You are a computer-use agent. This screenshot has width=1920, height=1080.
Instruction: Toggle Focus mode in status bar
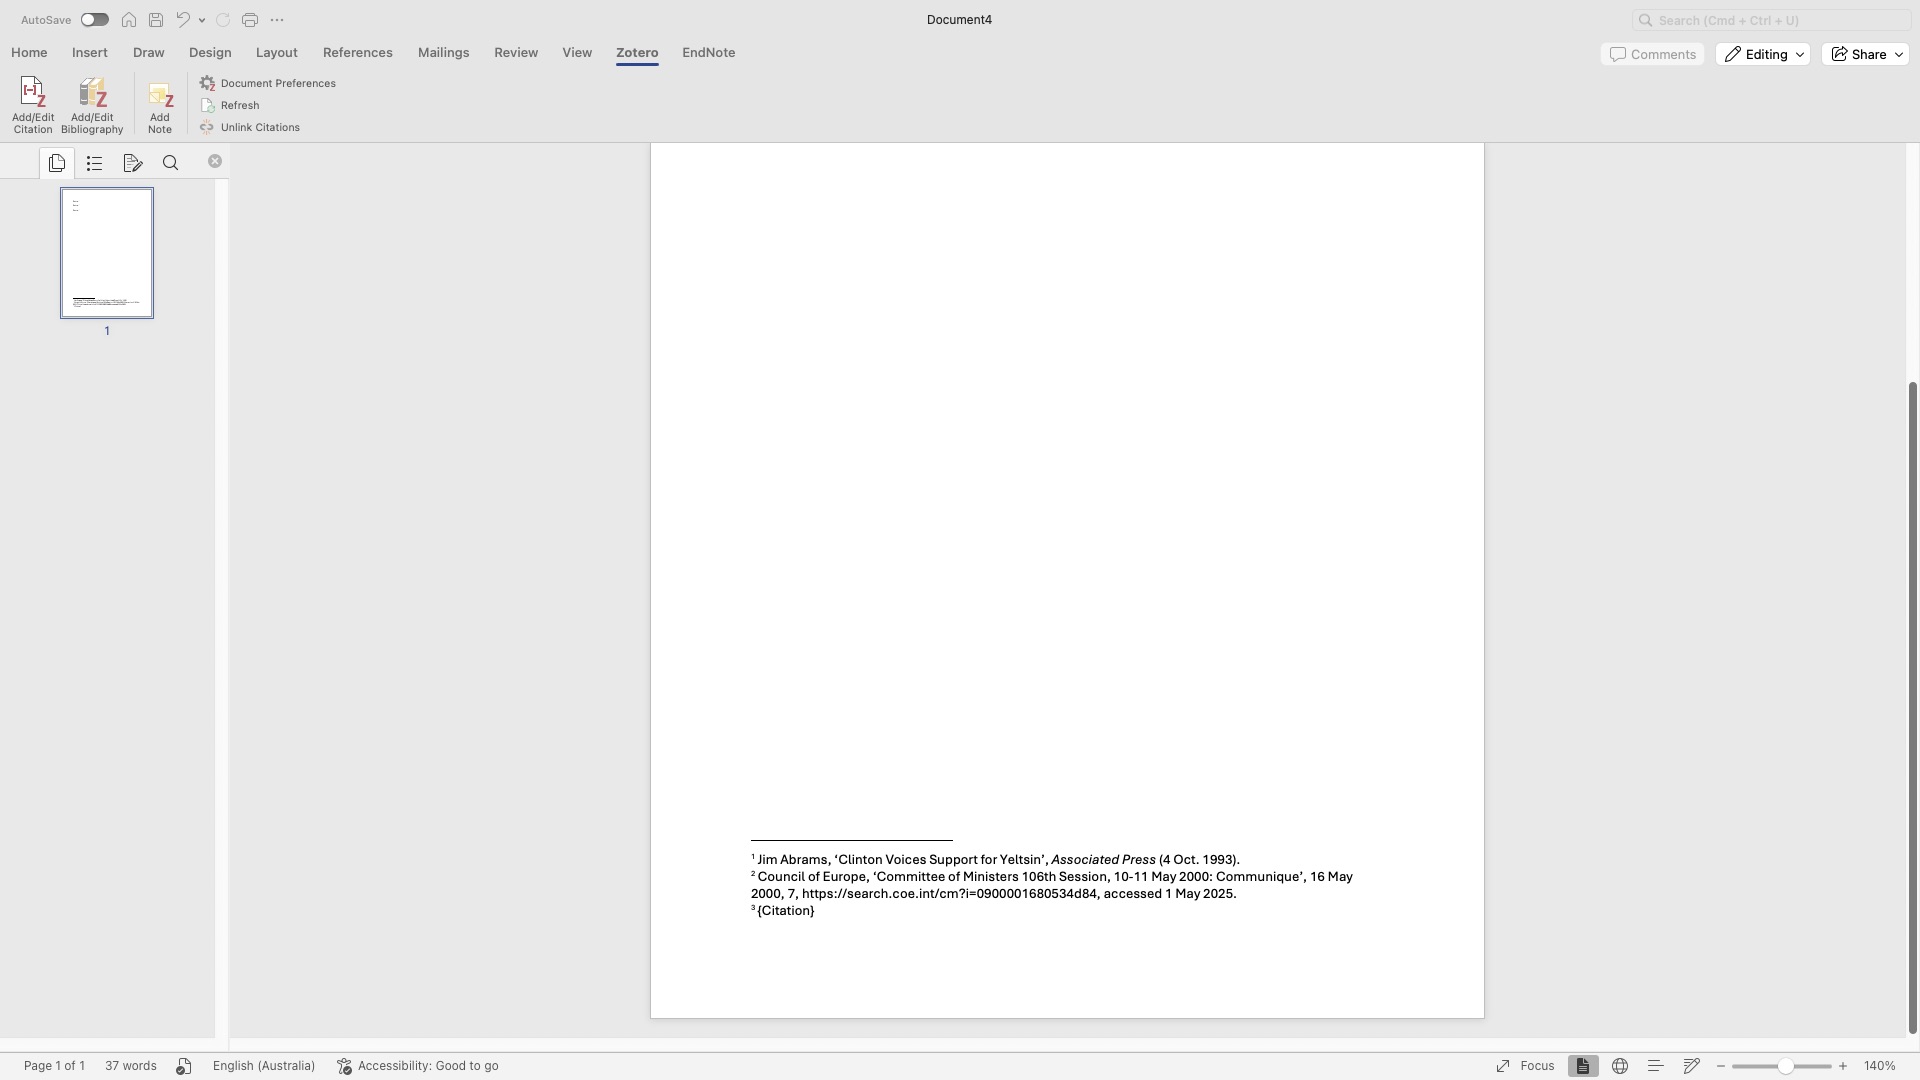coord(1525,1067)
